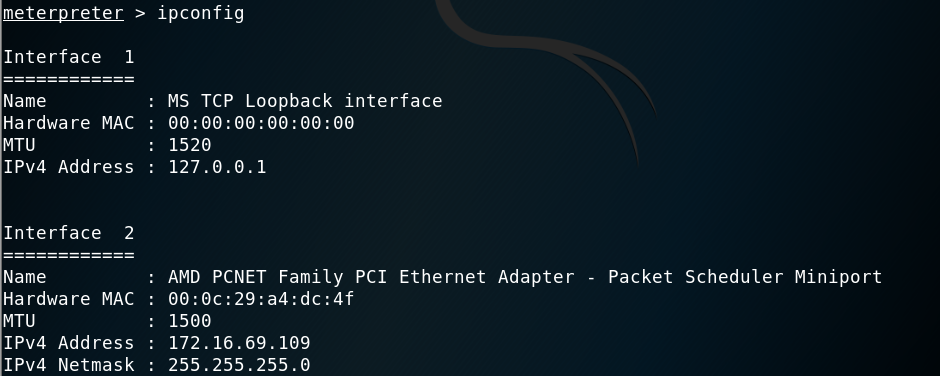Click the 127.0.0.1 IPv4 address
The height and width of the screenshot is (376, 940).
click(x=217, y=167)
